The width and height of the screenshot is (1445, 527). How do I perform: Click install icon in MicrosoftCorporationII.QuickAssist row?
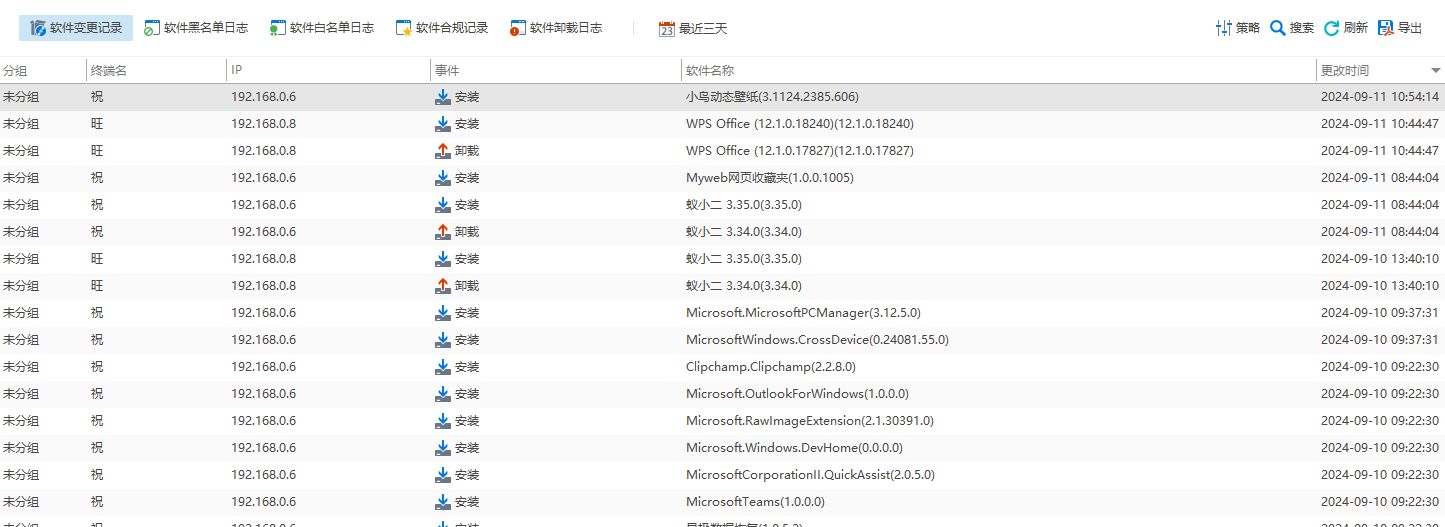click(x=443, y=475)
